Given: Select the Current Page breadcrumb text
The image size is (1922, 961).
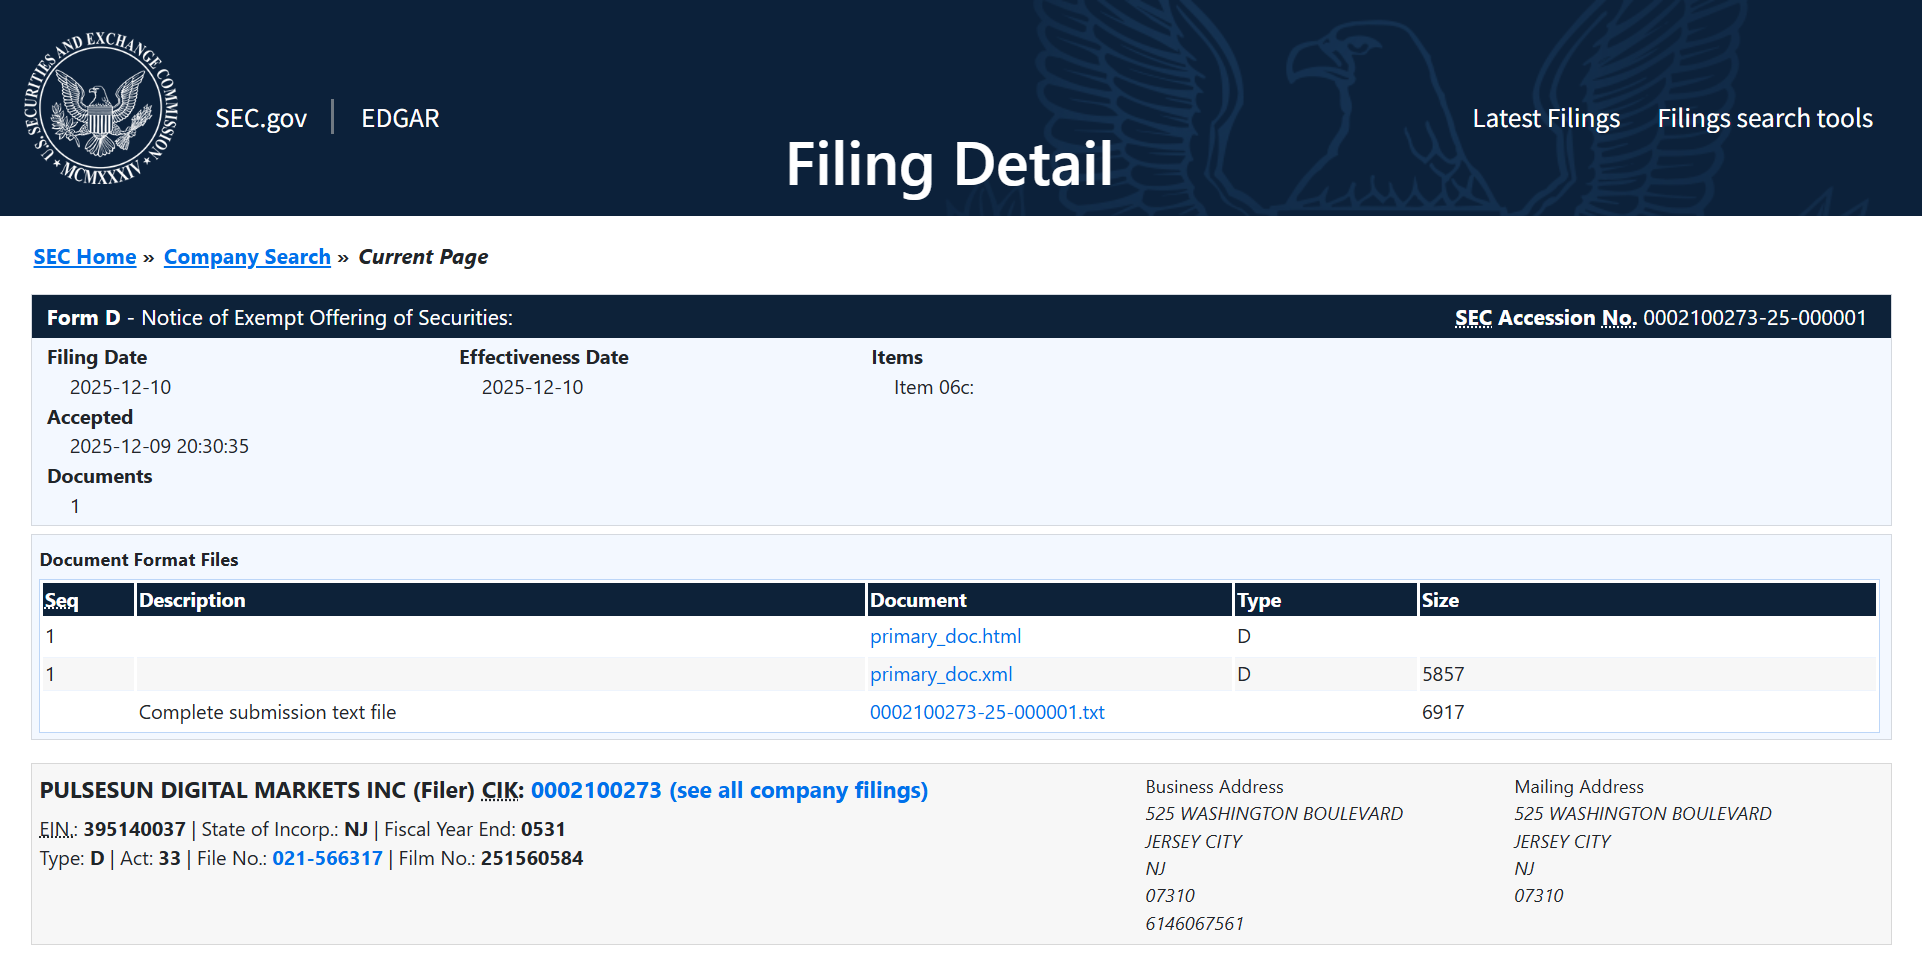Looking at the screenshot, I should [x=423, y=257].
